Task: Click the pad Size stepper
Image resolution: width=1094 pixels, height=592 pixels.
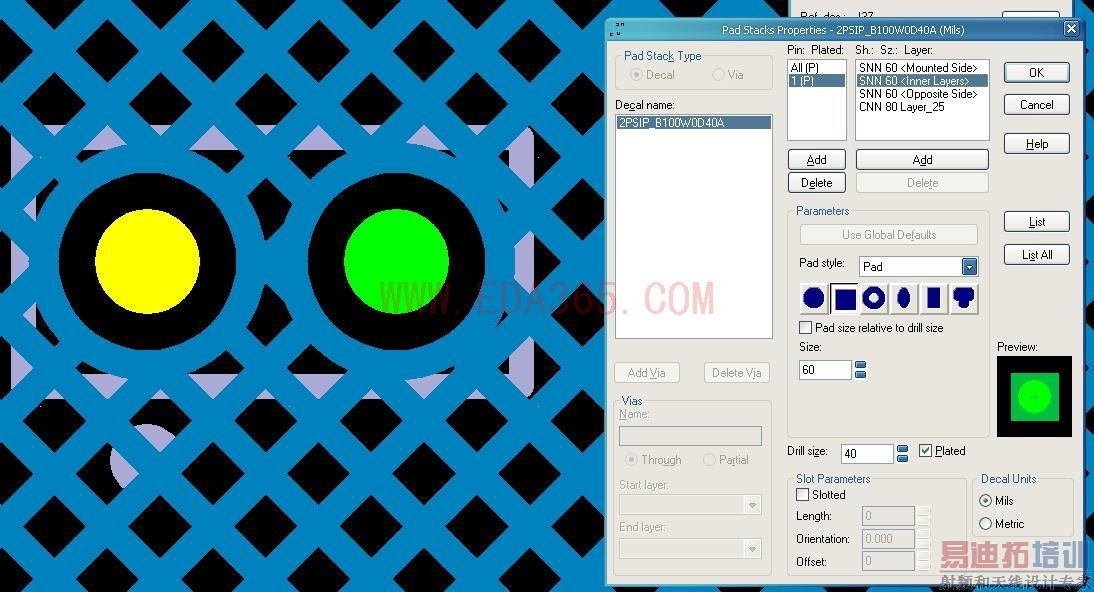Action: pyautogui.click(x=860, y=369)
